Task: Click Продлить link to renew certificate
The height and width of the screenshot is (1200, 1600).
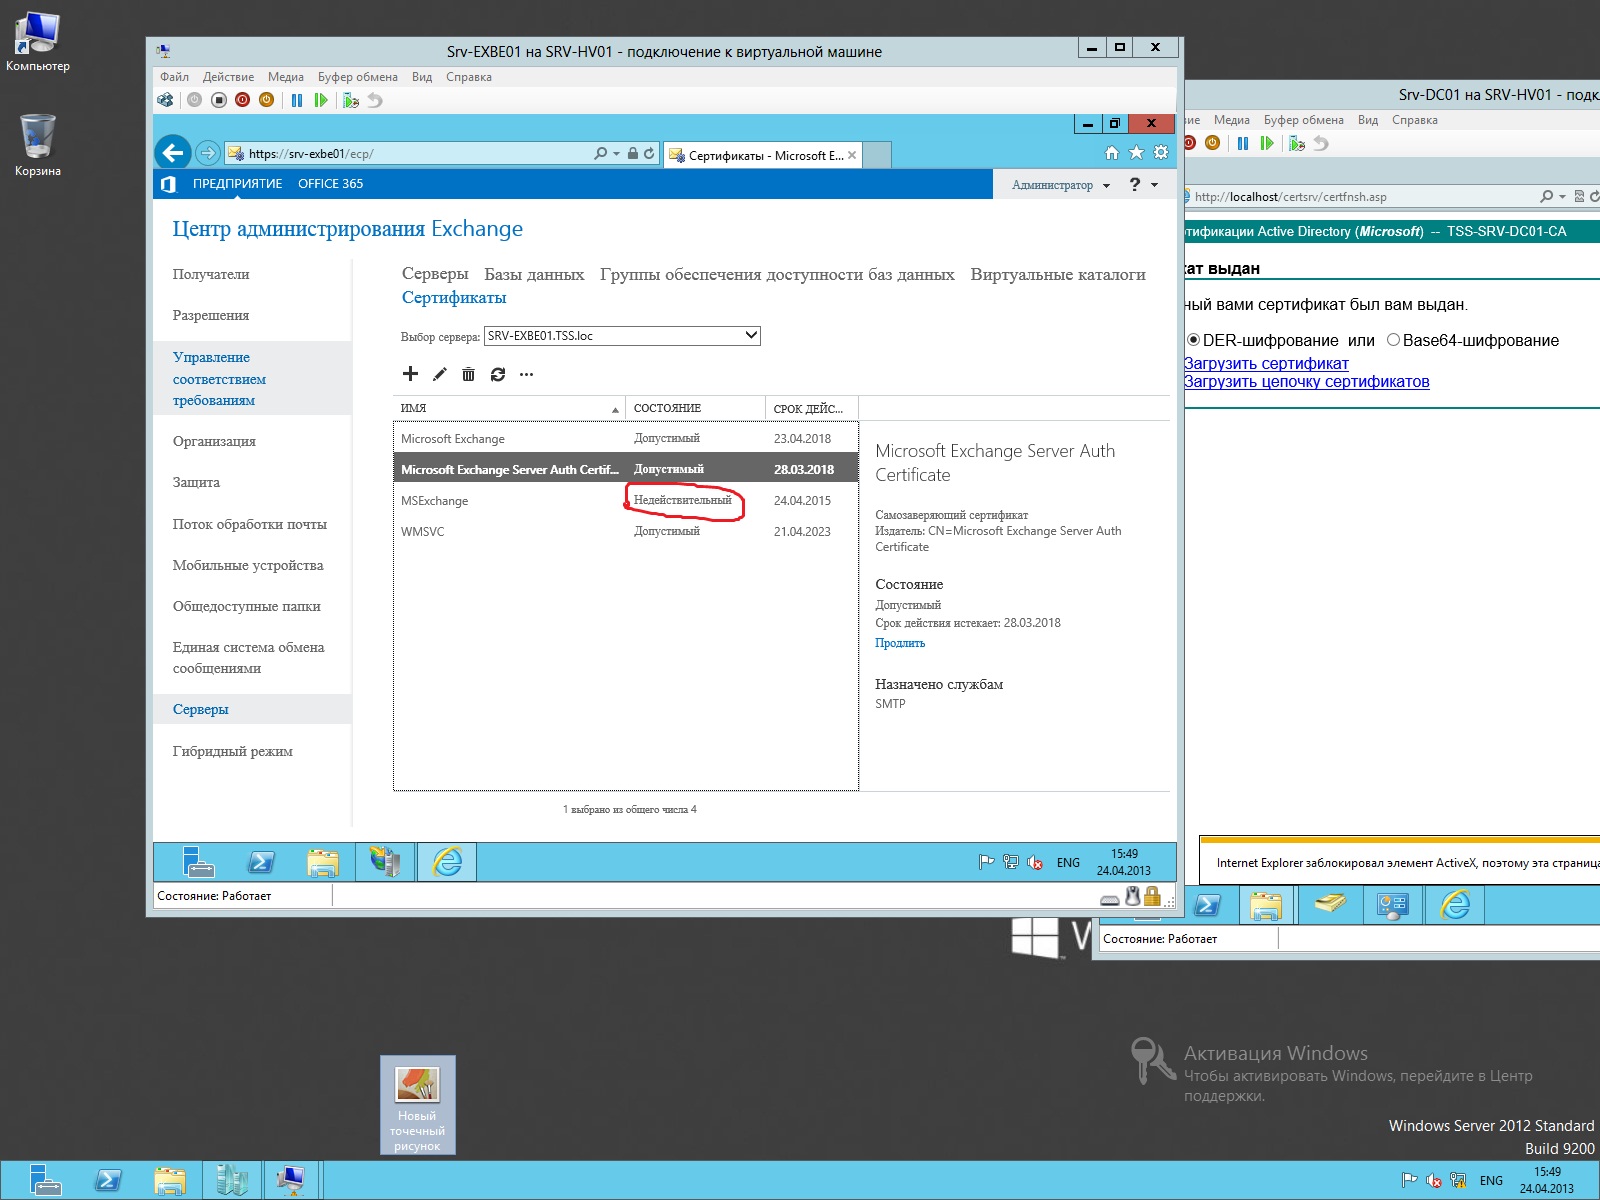Action: (x=900, y=643)
